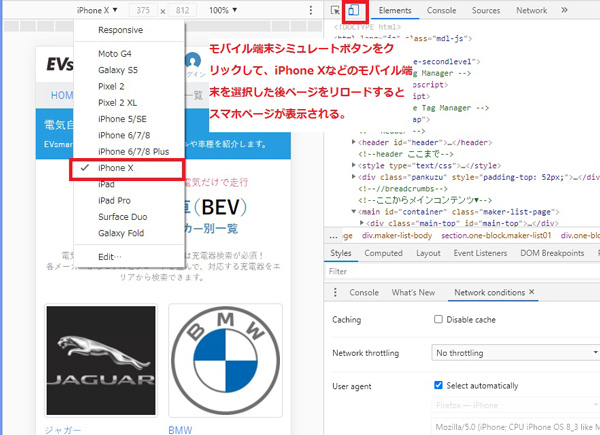Switch to the Console tab in DevTools header
This screenshot has width=600, height=435.
tap(441, 10)
